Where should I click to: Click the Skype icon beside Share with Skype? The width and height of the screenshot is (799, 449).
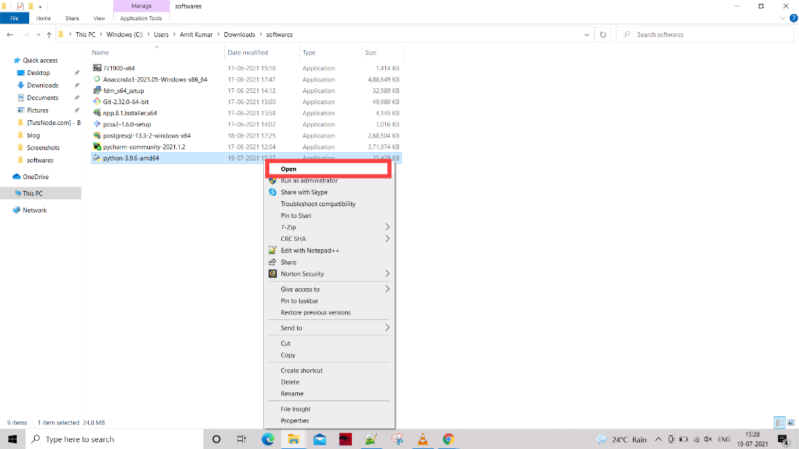(273, 192)
